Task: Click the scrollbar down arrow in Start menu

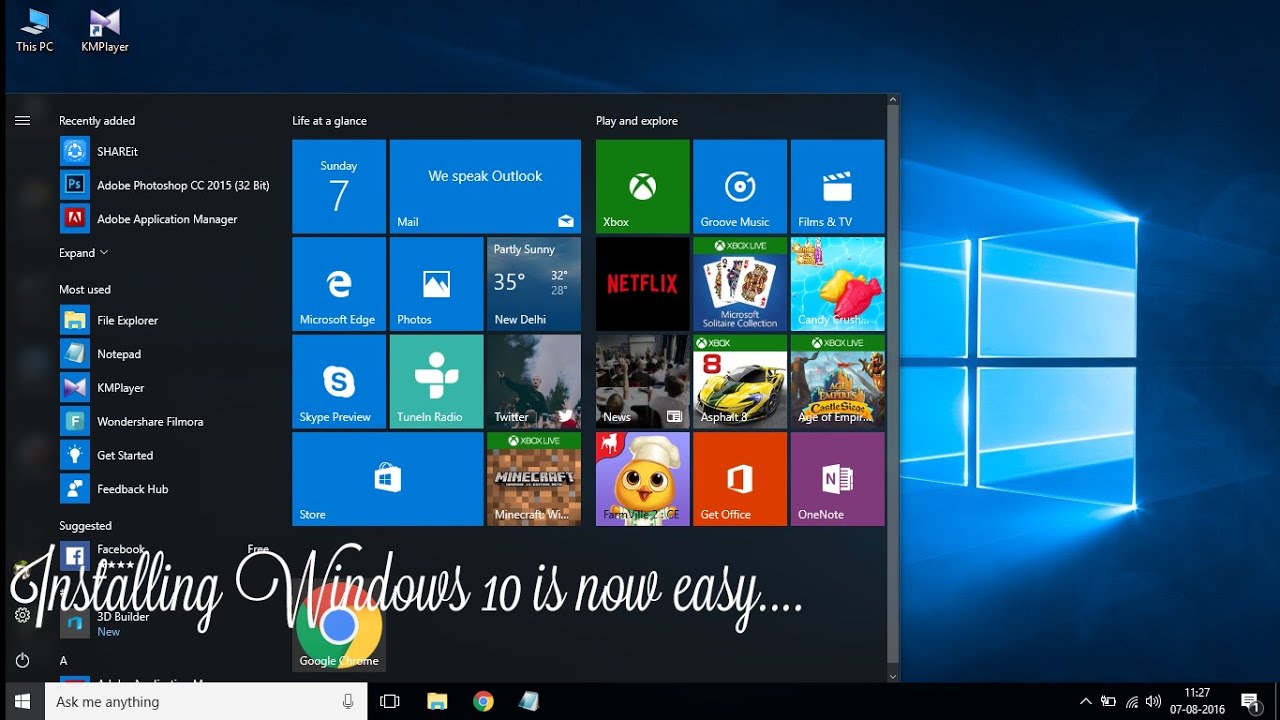Action: click(x=894, y=676)
